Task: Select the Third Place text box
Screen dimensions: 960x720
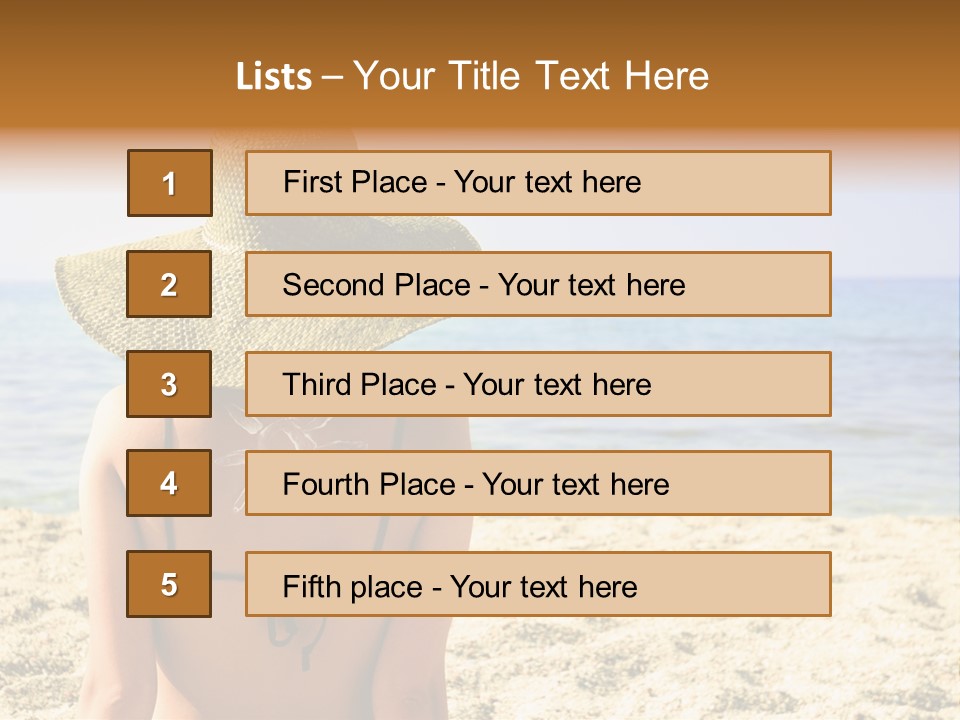Action: point(538,384)
